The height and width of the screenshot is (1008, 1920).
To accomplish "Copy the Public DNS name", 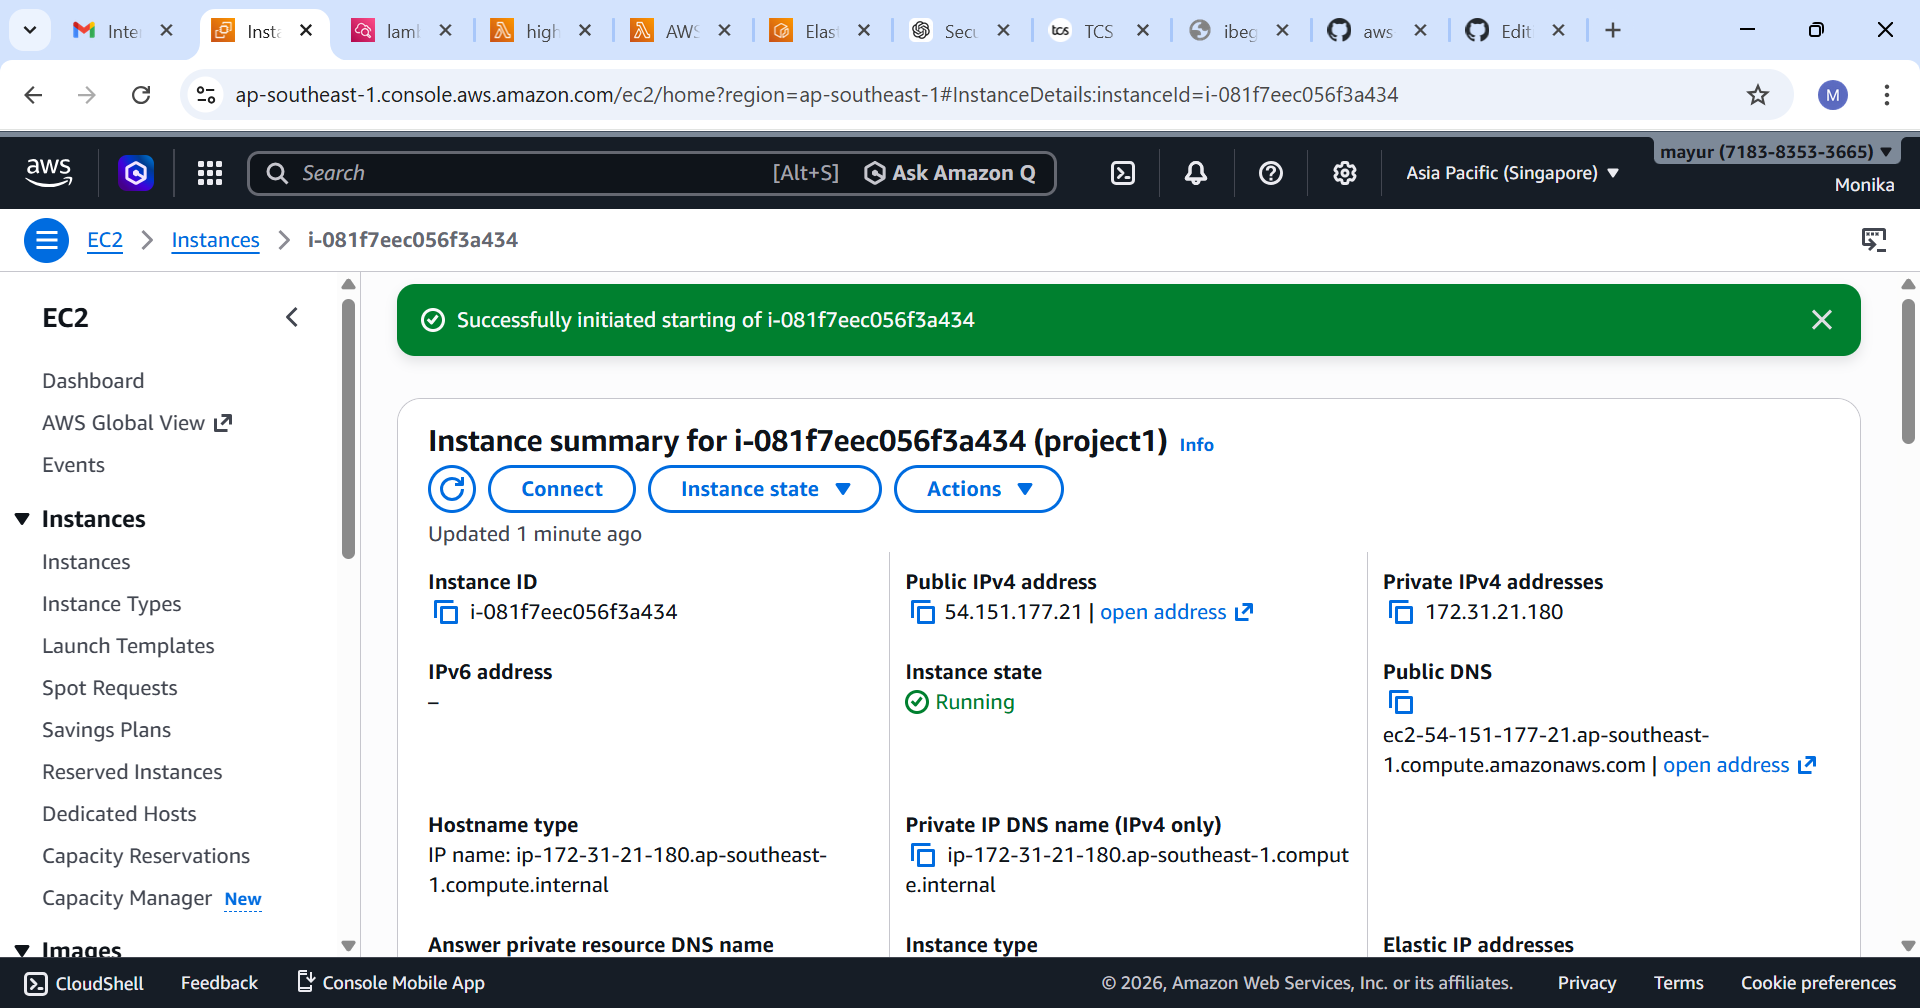I will click(1400, 701).
